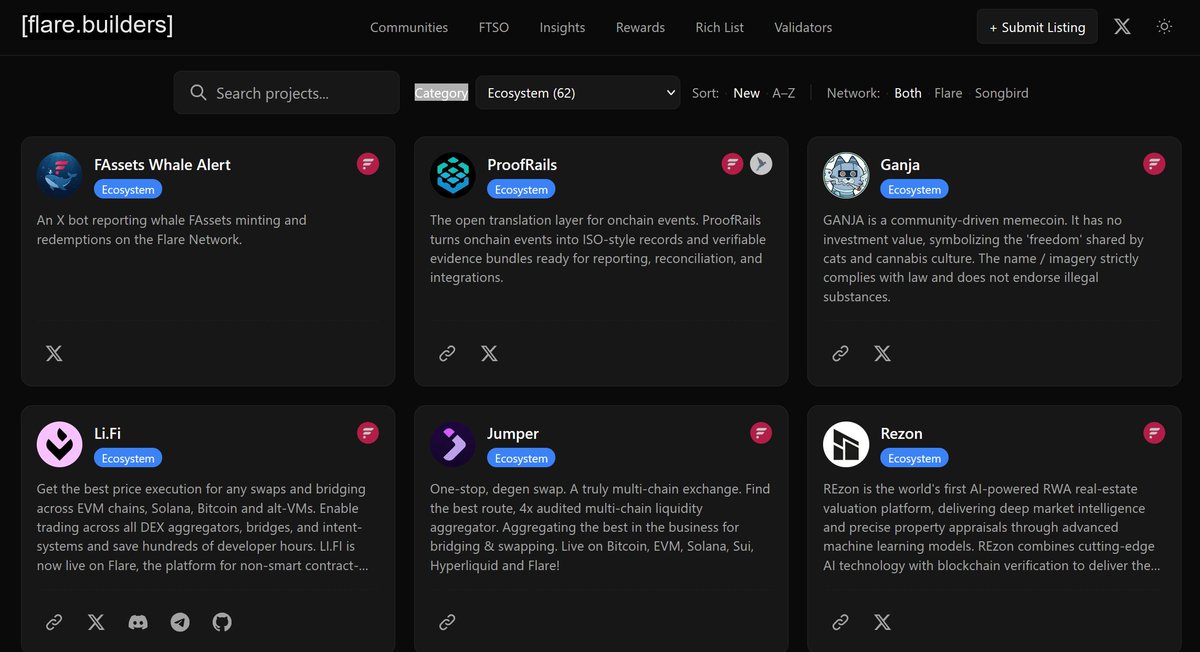Set network filter to Both
This screenshot has width=1200, height=652.
(908, 93)
